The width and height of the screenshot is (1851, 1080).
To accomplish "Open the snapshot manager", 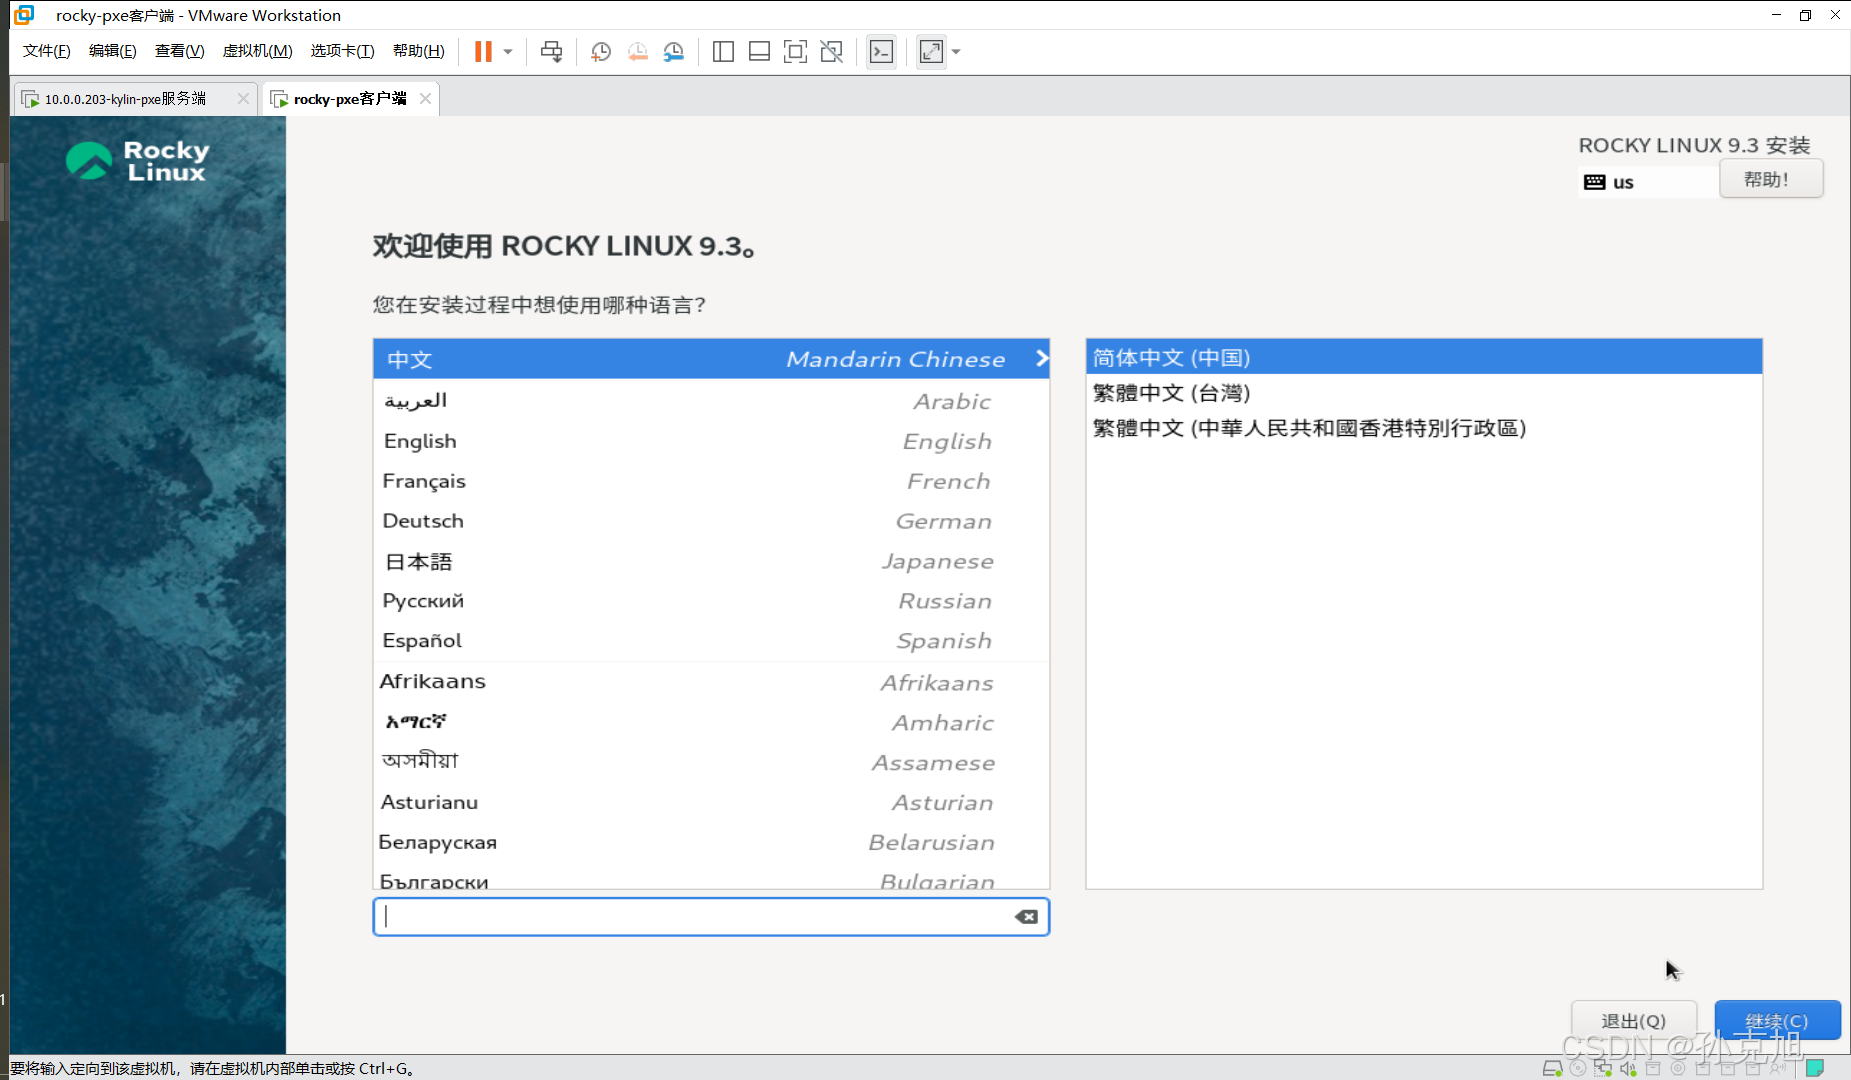I will click(674, 52).
